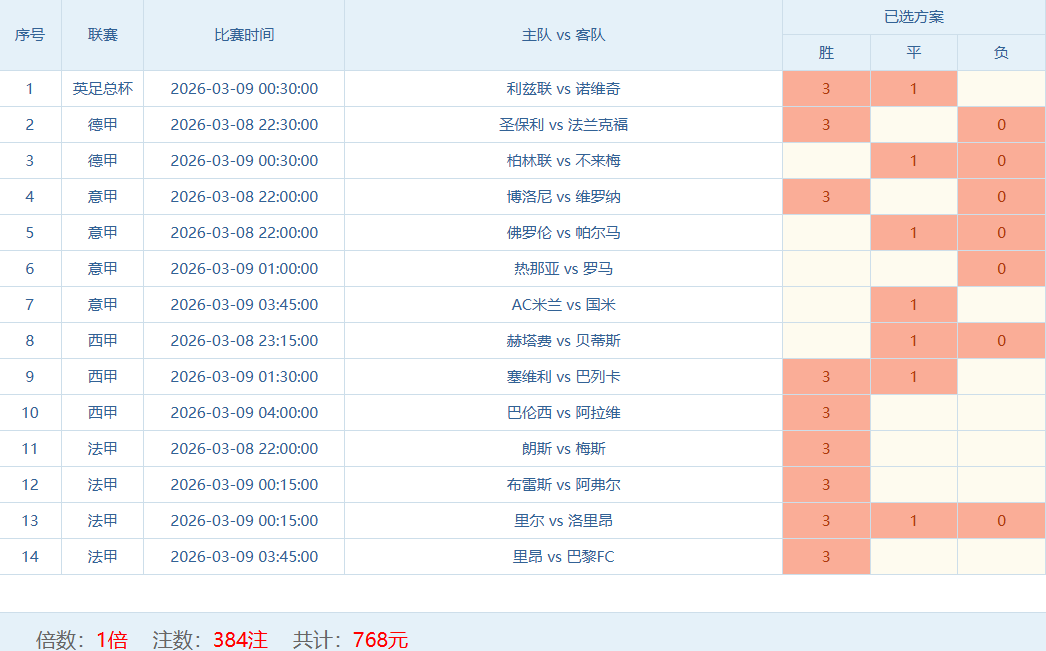Toggle draw pick 1 for 佛罗伦 vs 帕尔马
Screen dimensions: 1046x651
(x=913, y=233)
